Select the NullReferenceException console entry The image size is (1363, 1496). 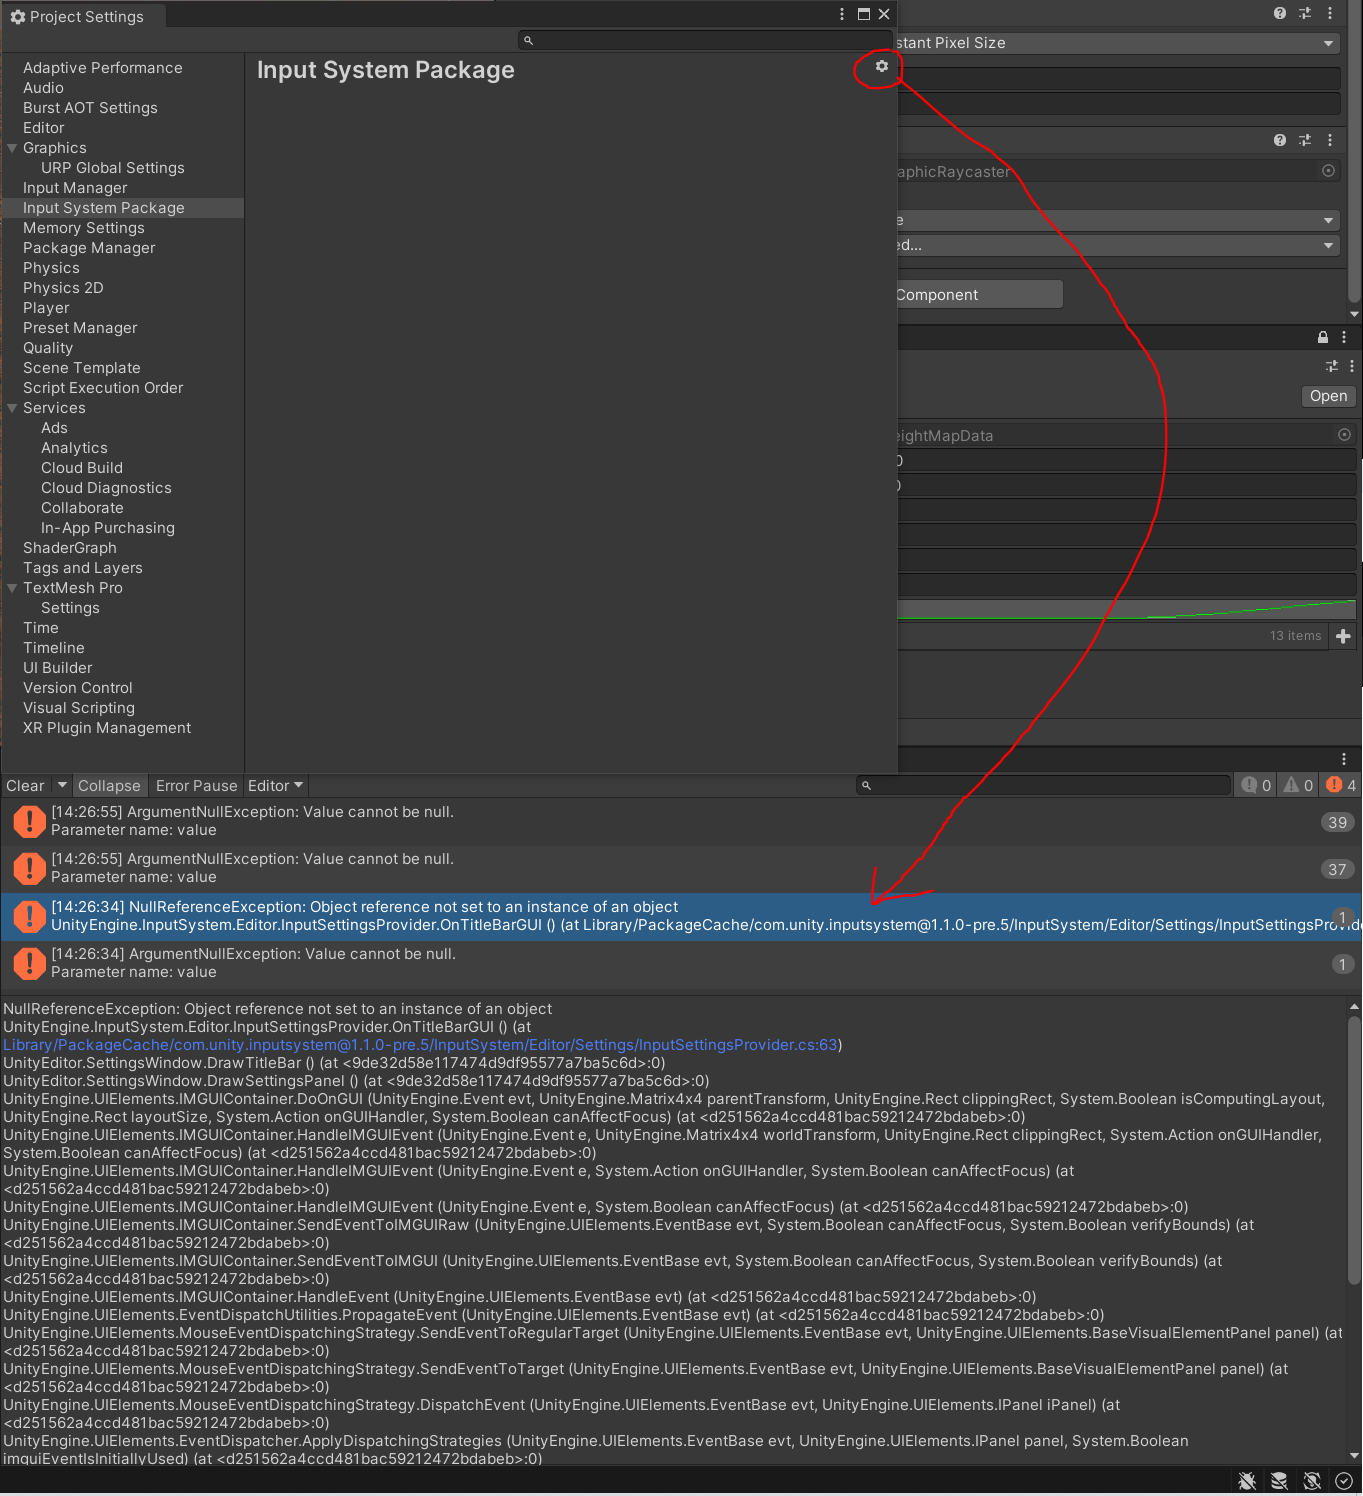tap(681, 916)
